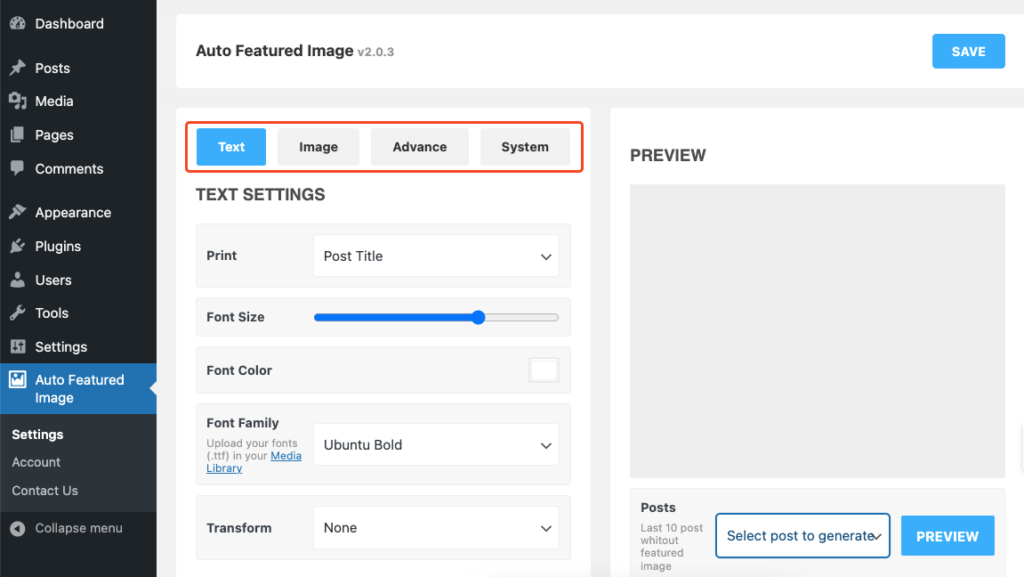
Task: Click the Comments bubble icon
Action: (18, 168)
